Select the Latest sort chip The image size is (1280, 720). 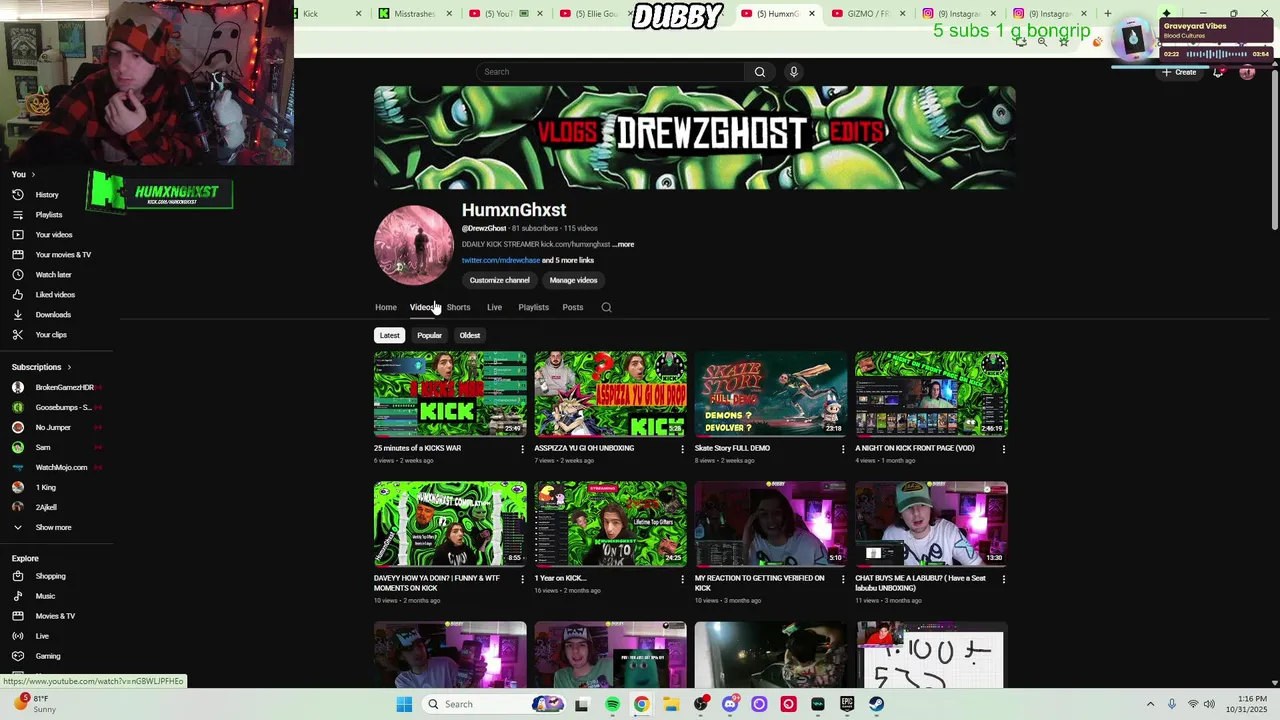point(389,335)
